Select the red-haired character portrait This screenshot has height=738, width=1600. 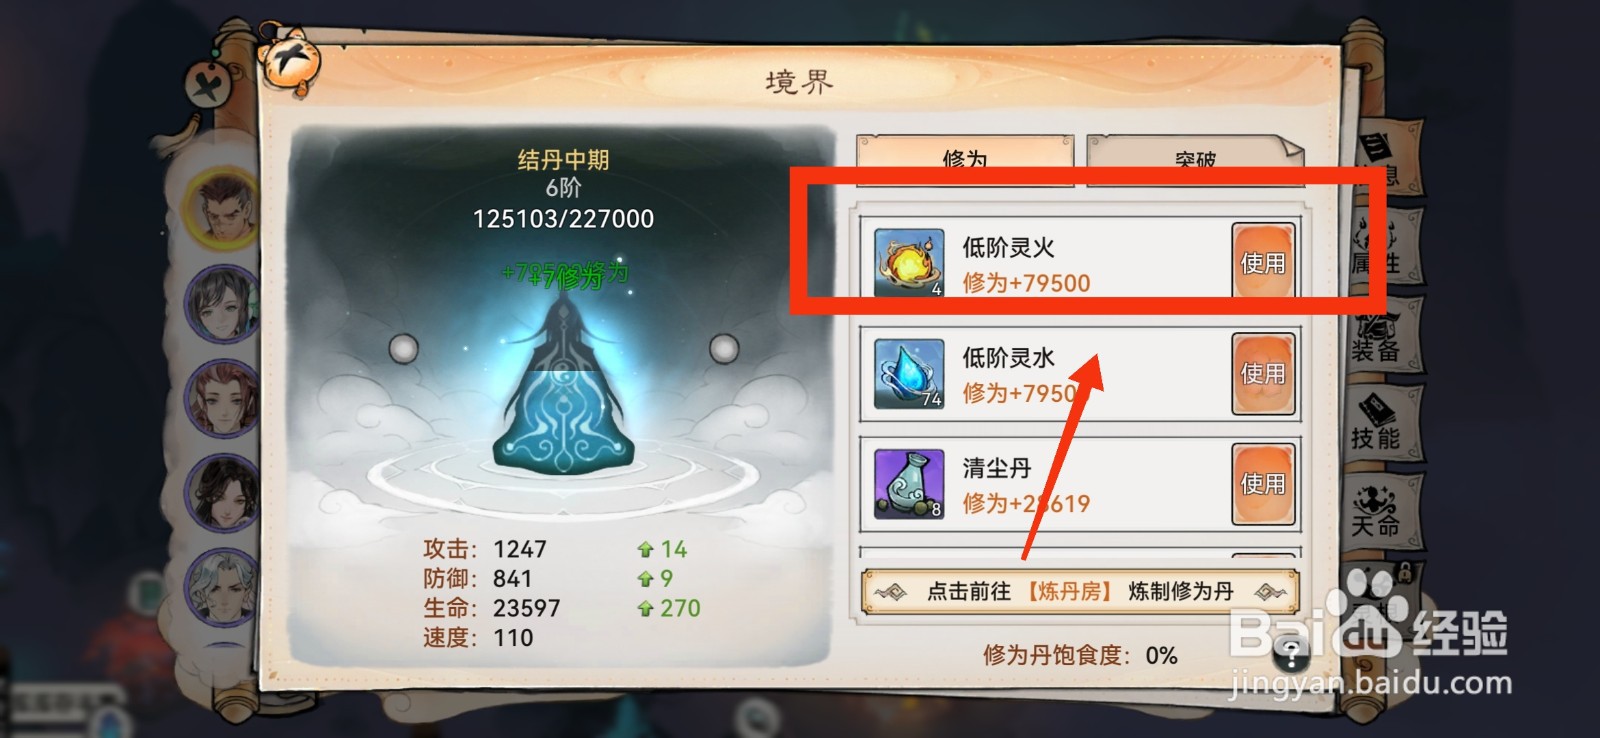(x=224, y=398)
